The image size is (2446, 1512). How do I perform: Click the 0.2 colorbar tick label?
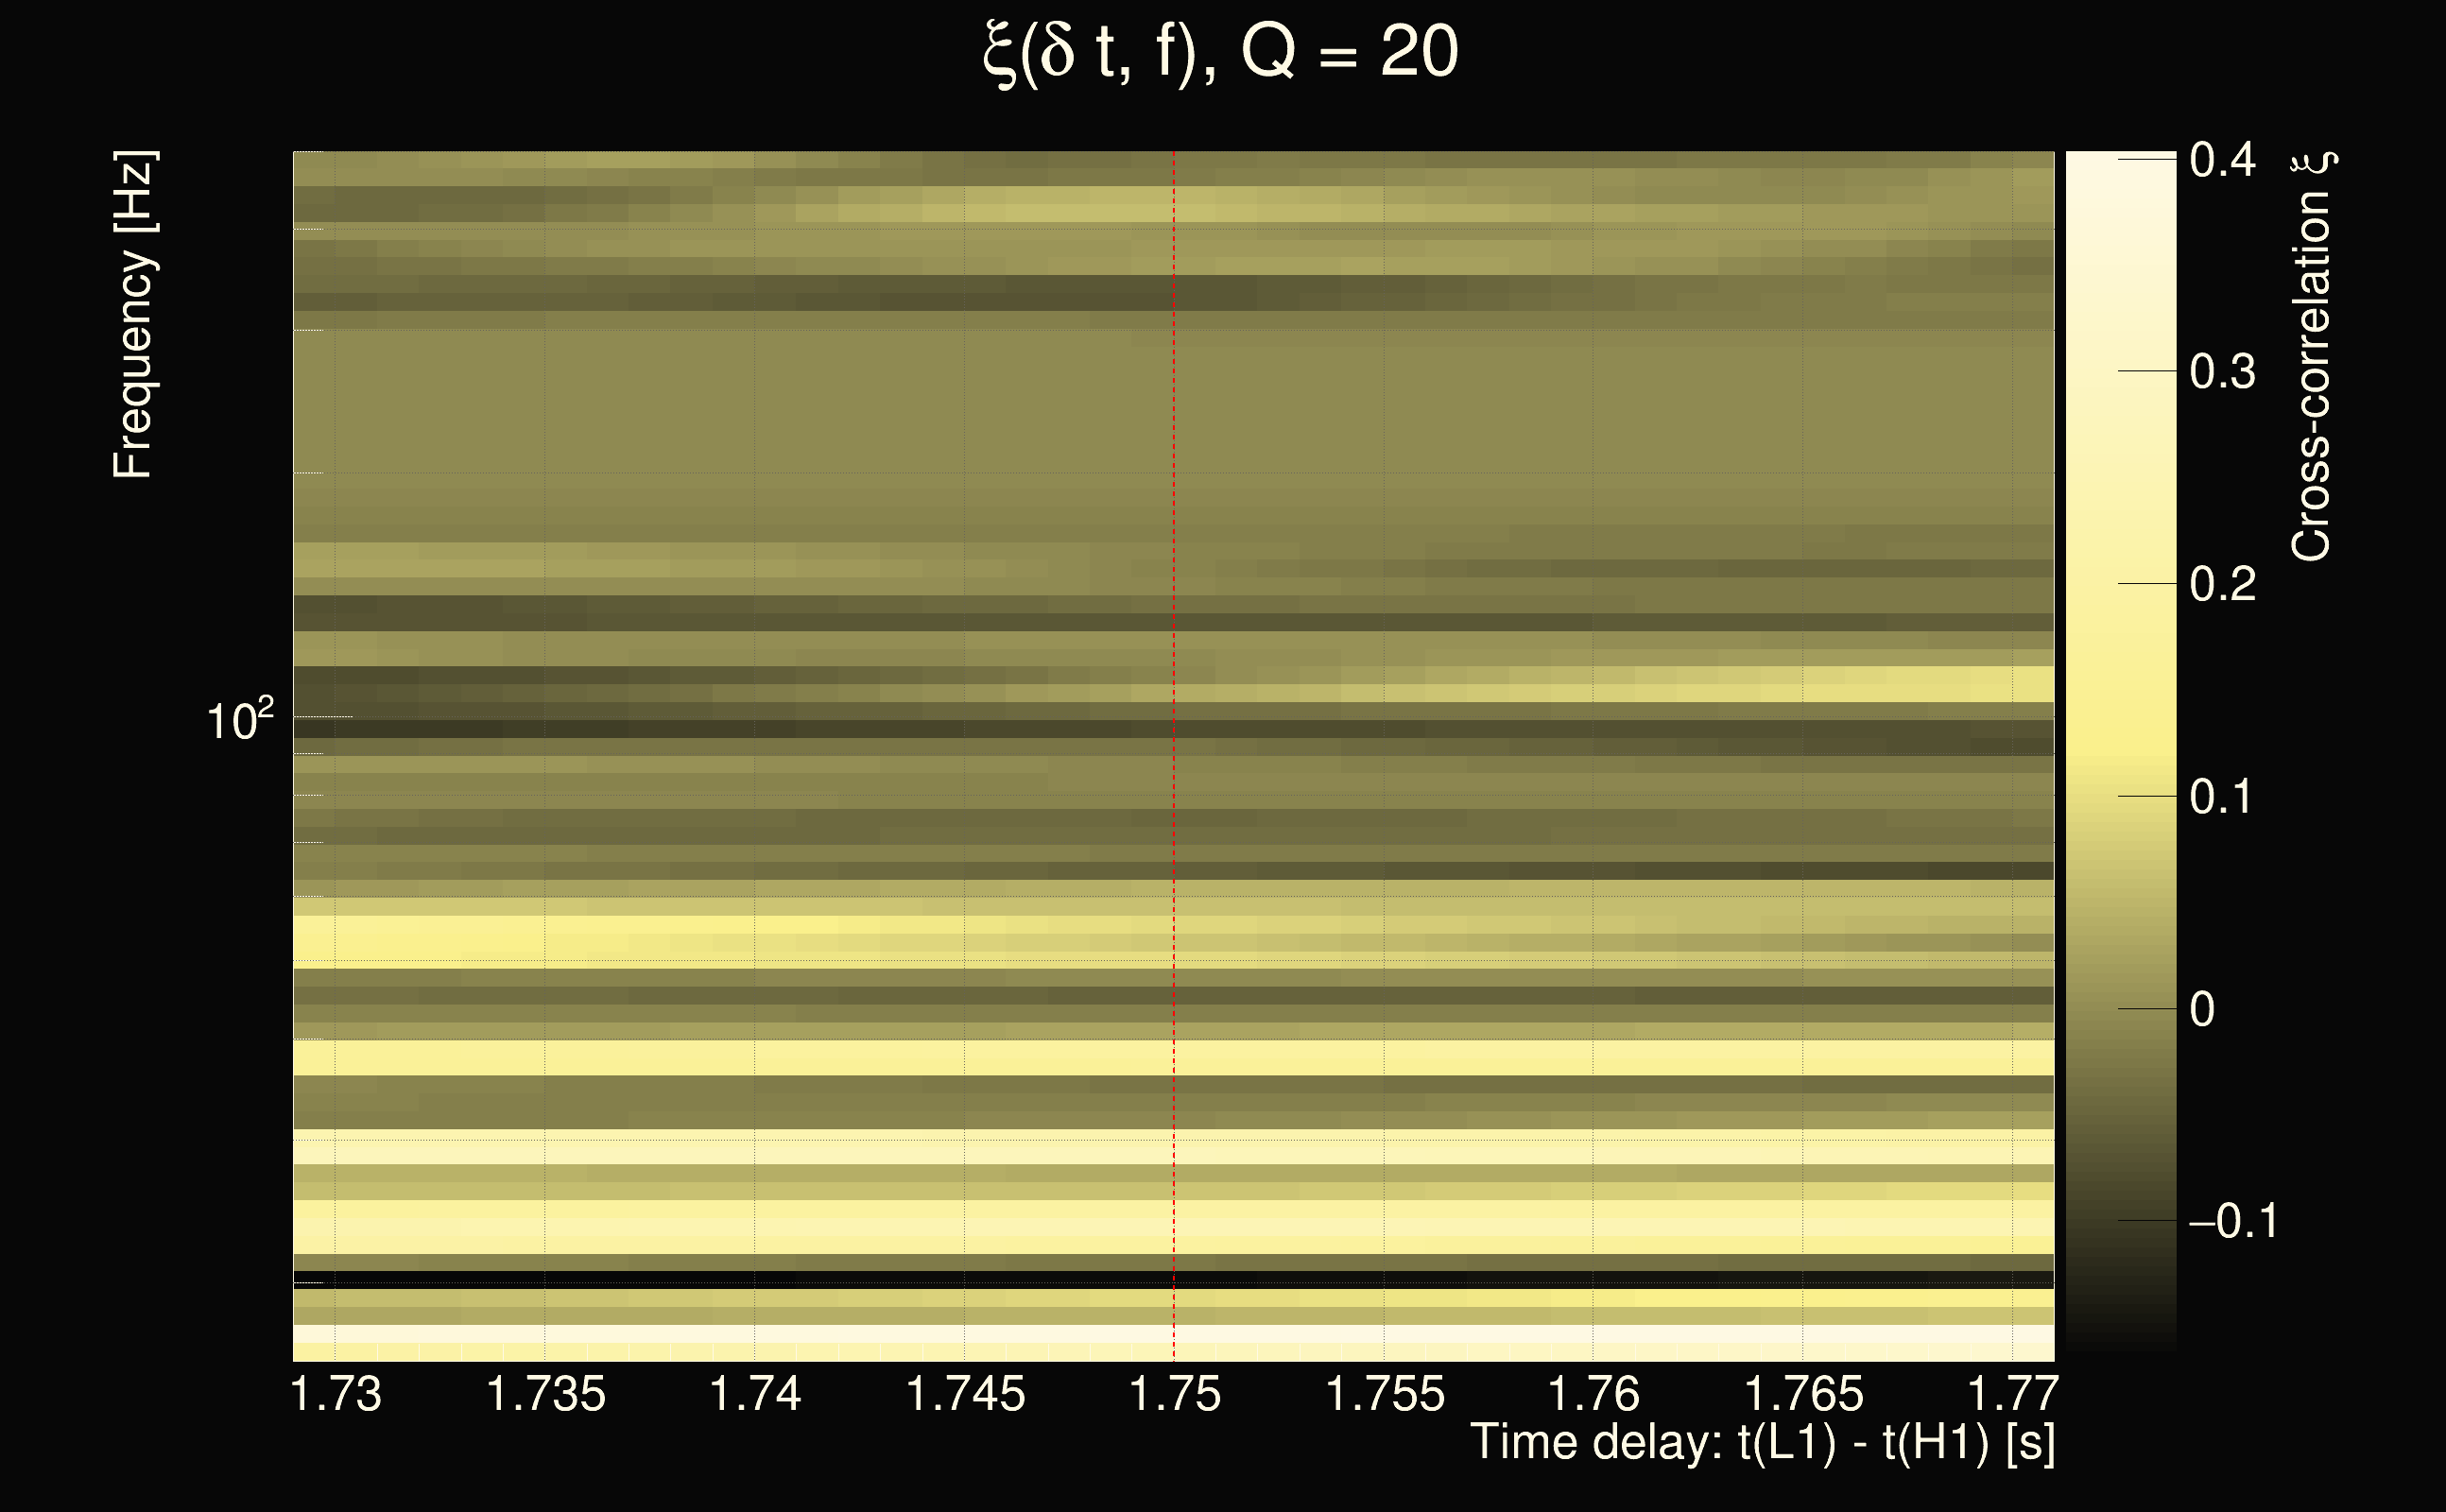2222,584
